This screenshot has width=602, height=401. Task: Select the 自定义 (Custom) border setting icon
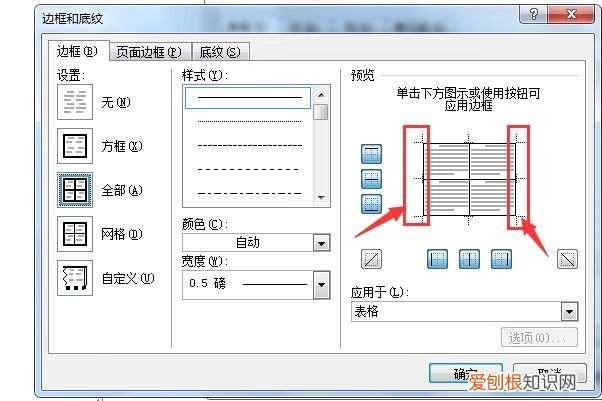pos(75,278)
